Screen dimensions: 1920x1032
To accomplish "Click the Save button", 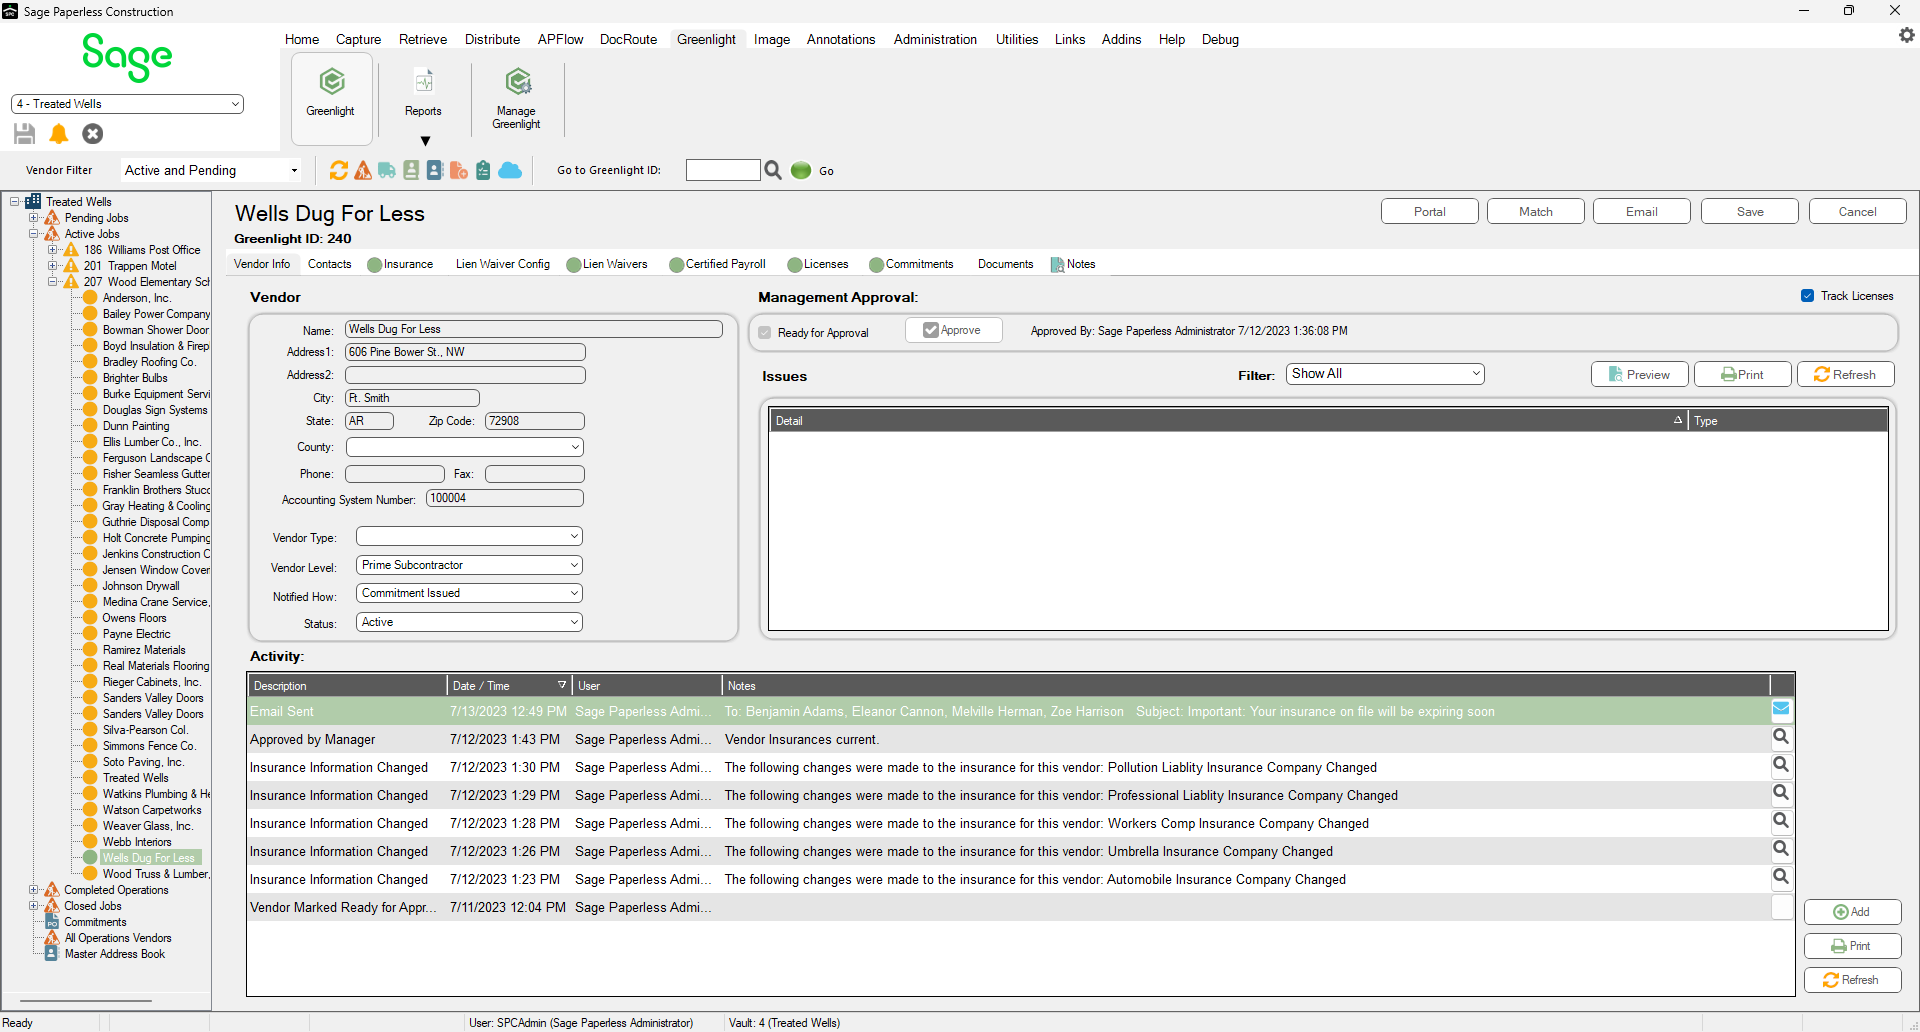I will tap(1749, 211).
